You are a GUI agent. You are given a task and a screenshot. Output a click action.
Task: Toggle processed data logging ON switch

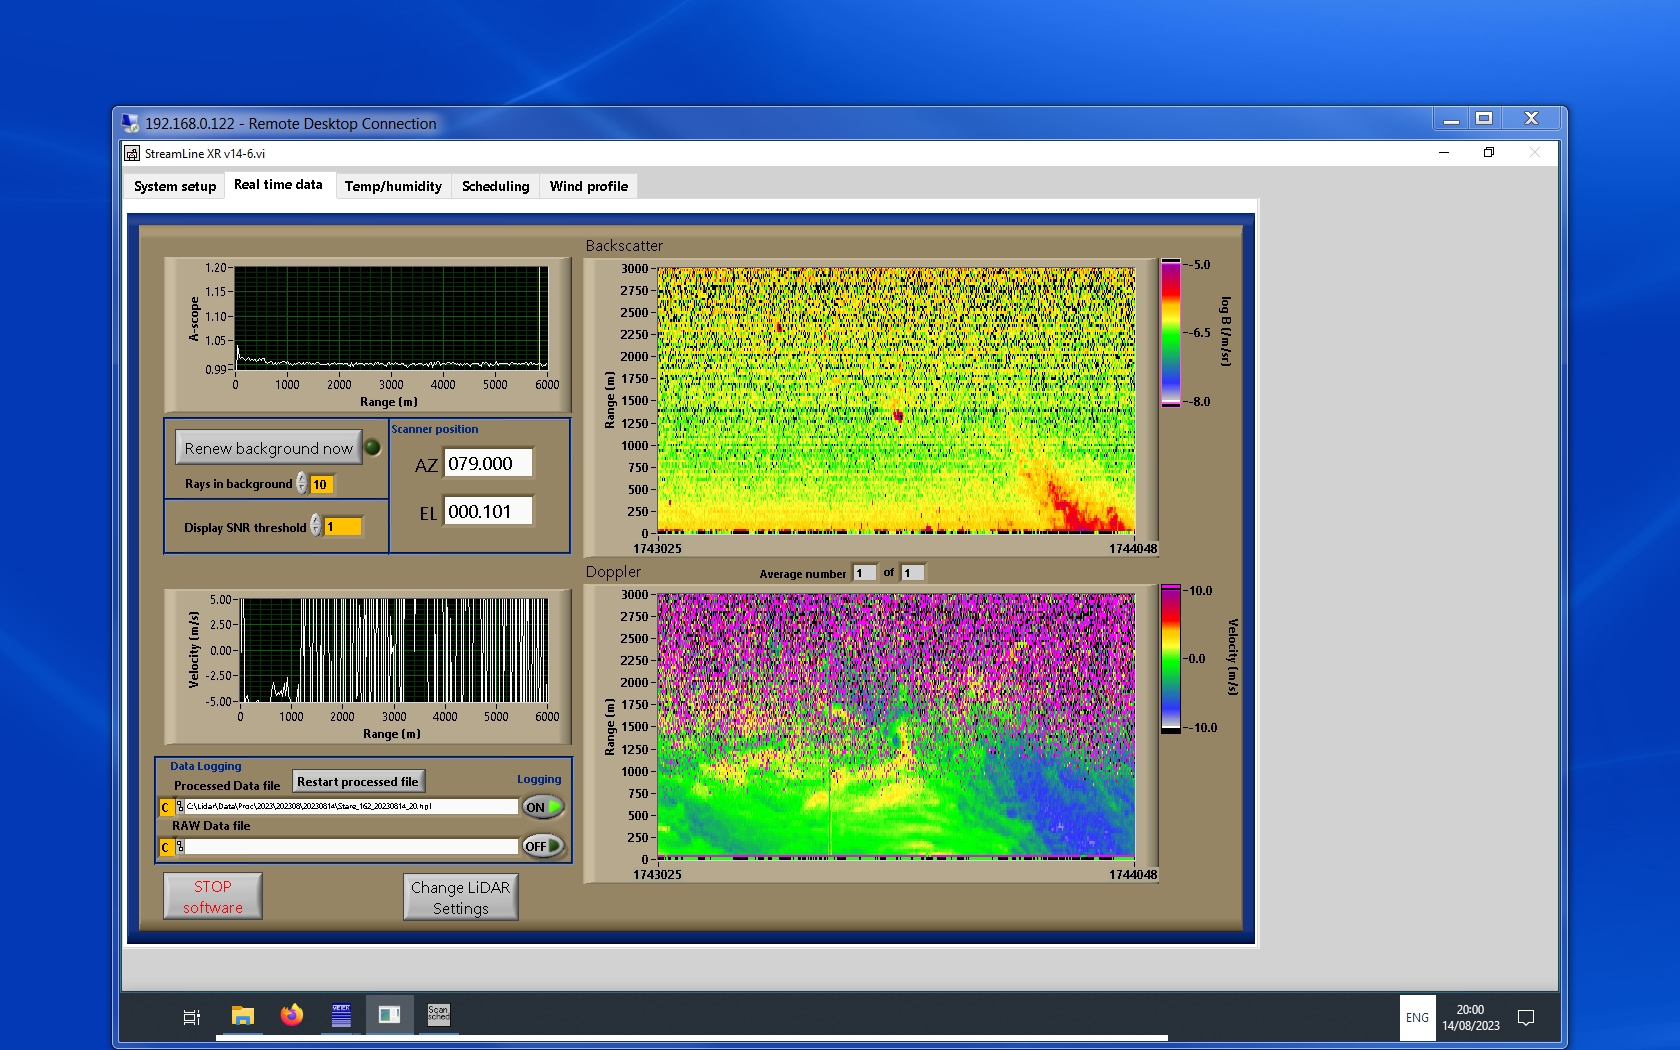543,807
